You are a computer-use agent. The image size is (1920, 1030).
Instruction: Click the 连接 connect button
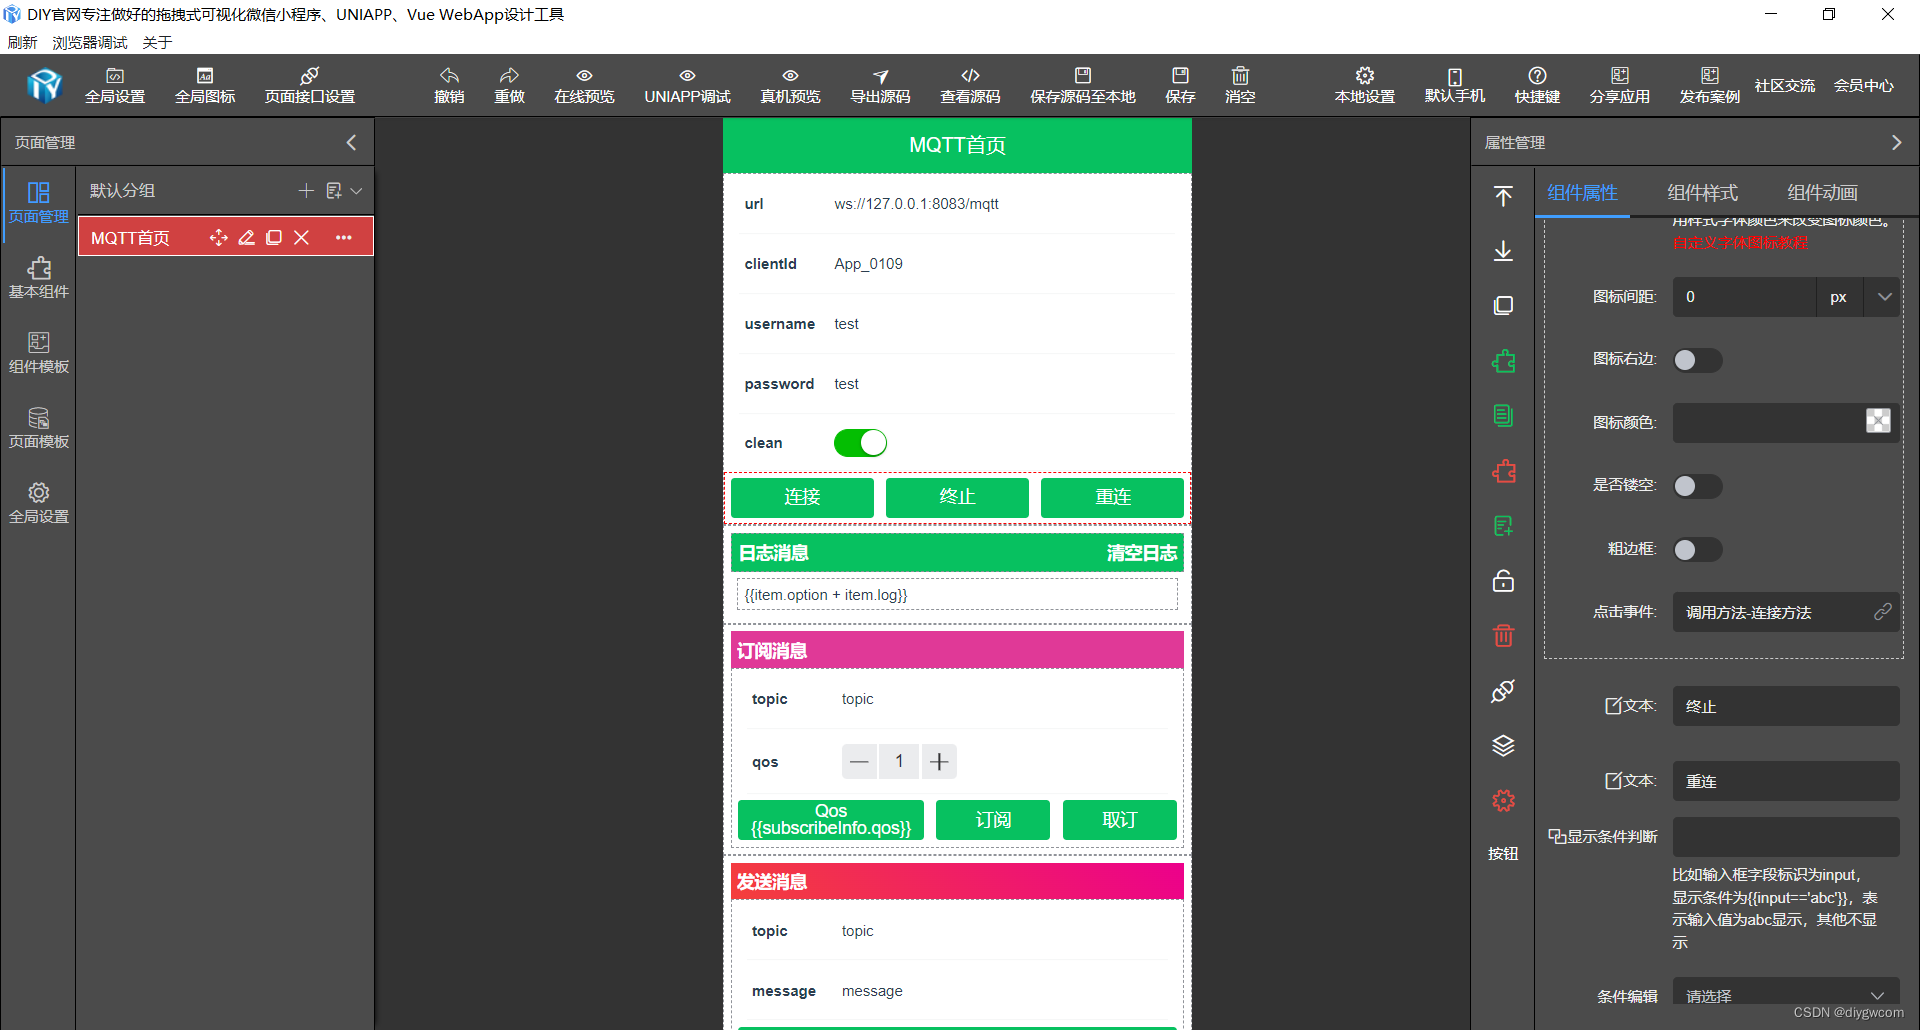[801, 497]
